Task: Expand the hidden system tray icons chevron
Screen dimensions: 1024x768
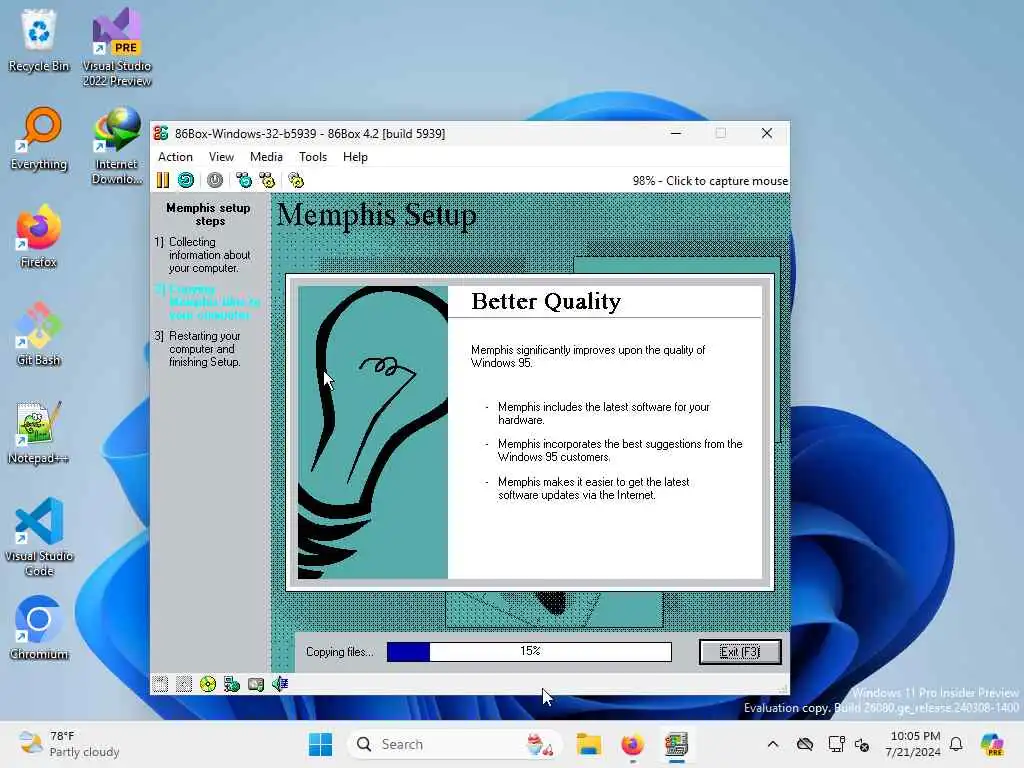Action: [773, 744]
